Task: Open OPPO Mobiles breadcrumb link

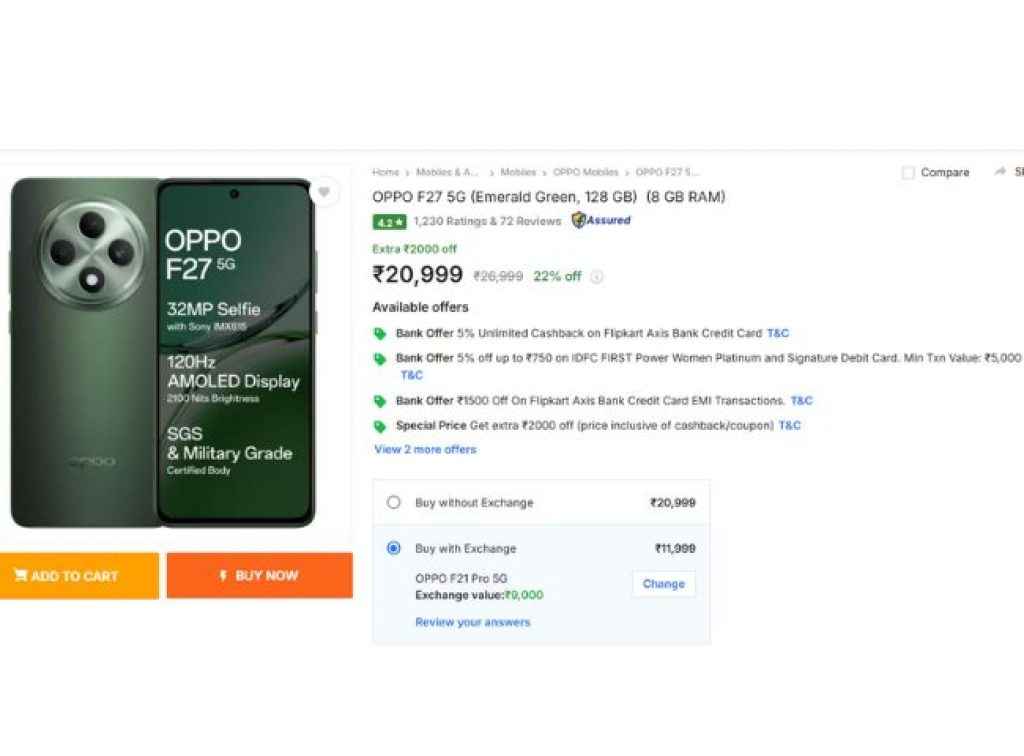Action: click(586, 172)
